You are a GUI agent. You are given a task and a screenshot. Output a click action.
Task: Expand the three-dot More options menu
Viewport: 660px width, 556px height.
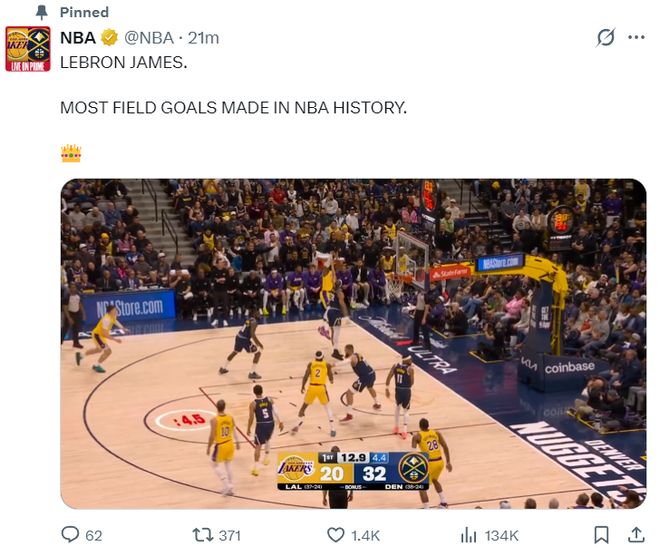tap(636, 38)
